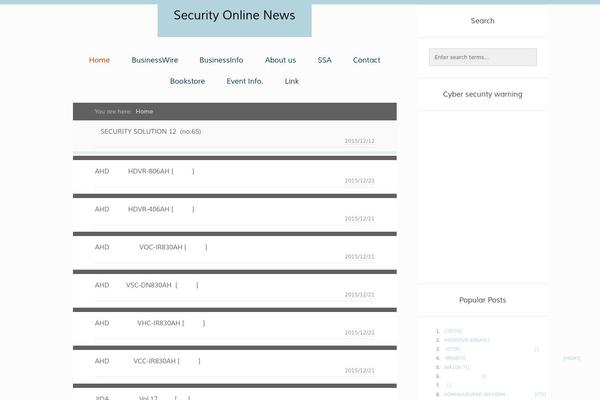
Task: Click the 2015/12/12 date text
Action: point(359,141)
